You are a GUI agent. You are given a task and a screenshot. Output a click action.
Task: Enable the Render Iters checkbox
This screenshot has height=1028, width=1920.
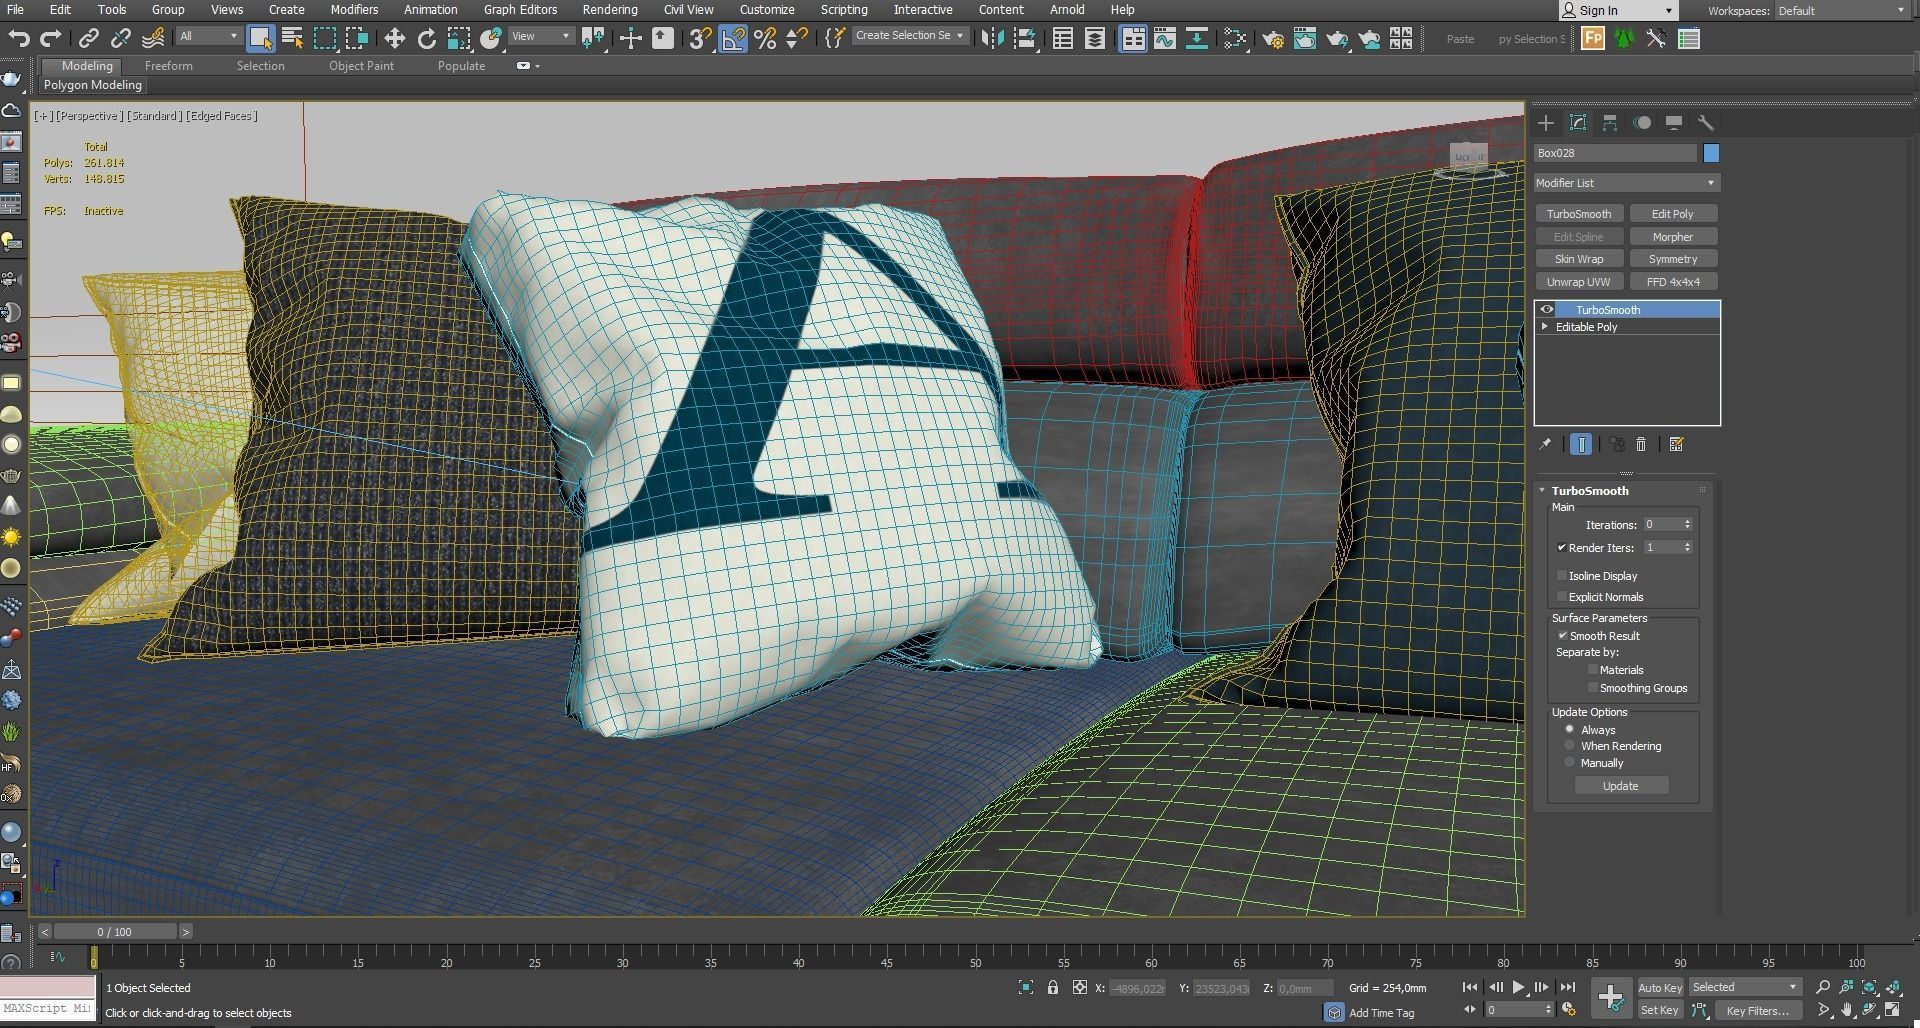1562,548
